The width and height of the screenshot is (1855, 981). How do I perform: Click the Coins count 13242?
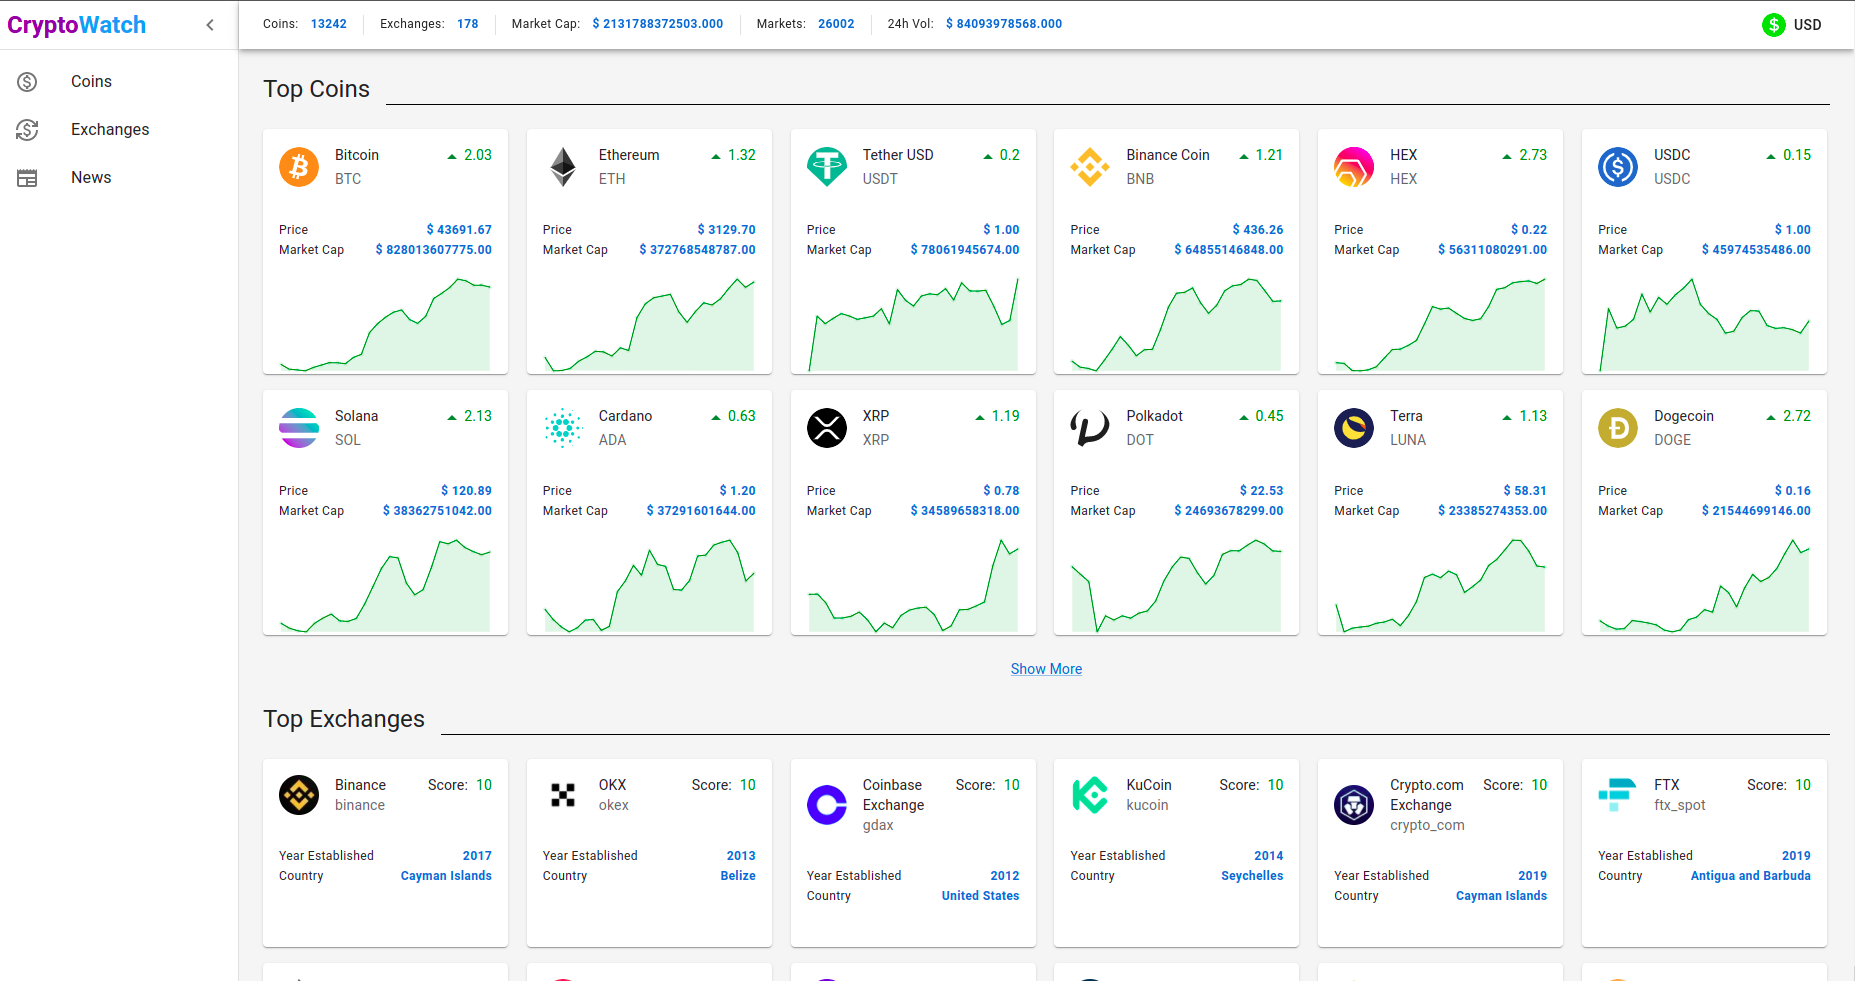click(328, 24)
